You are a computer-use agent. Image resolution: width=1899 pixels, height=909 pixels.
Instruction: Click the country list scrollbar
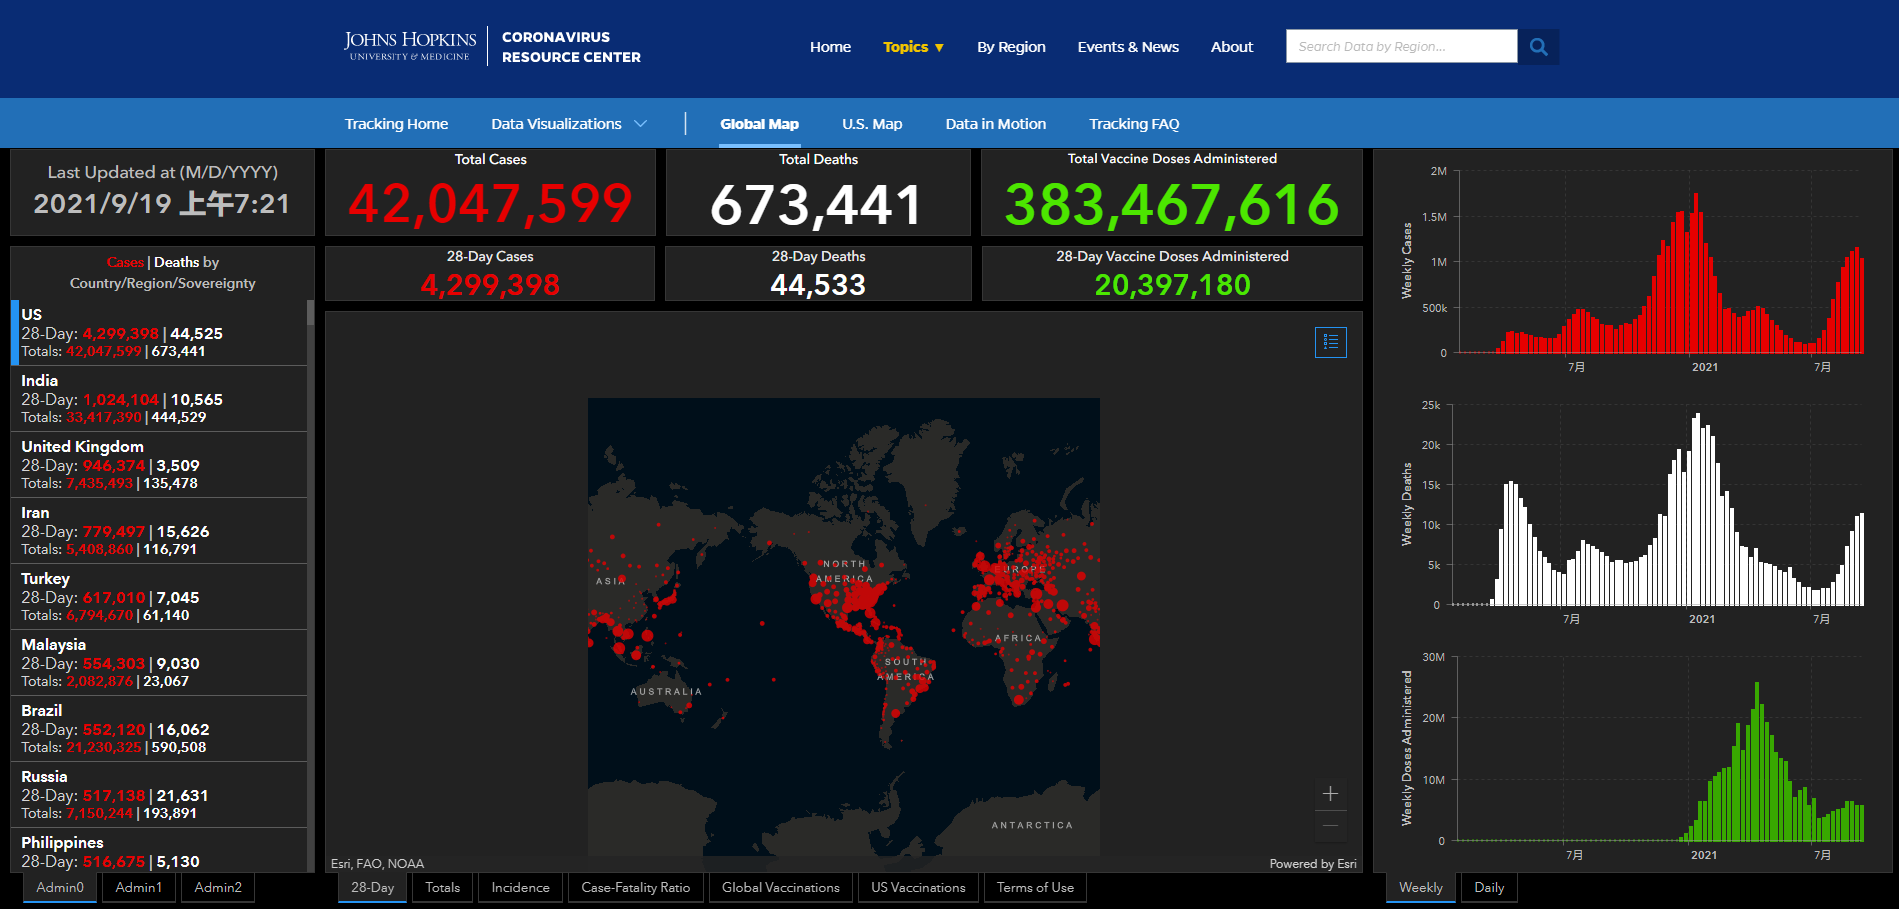tap(310, 580)
